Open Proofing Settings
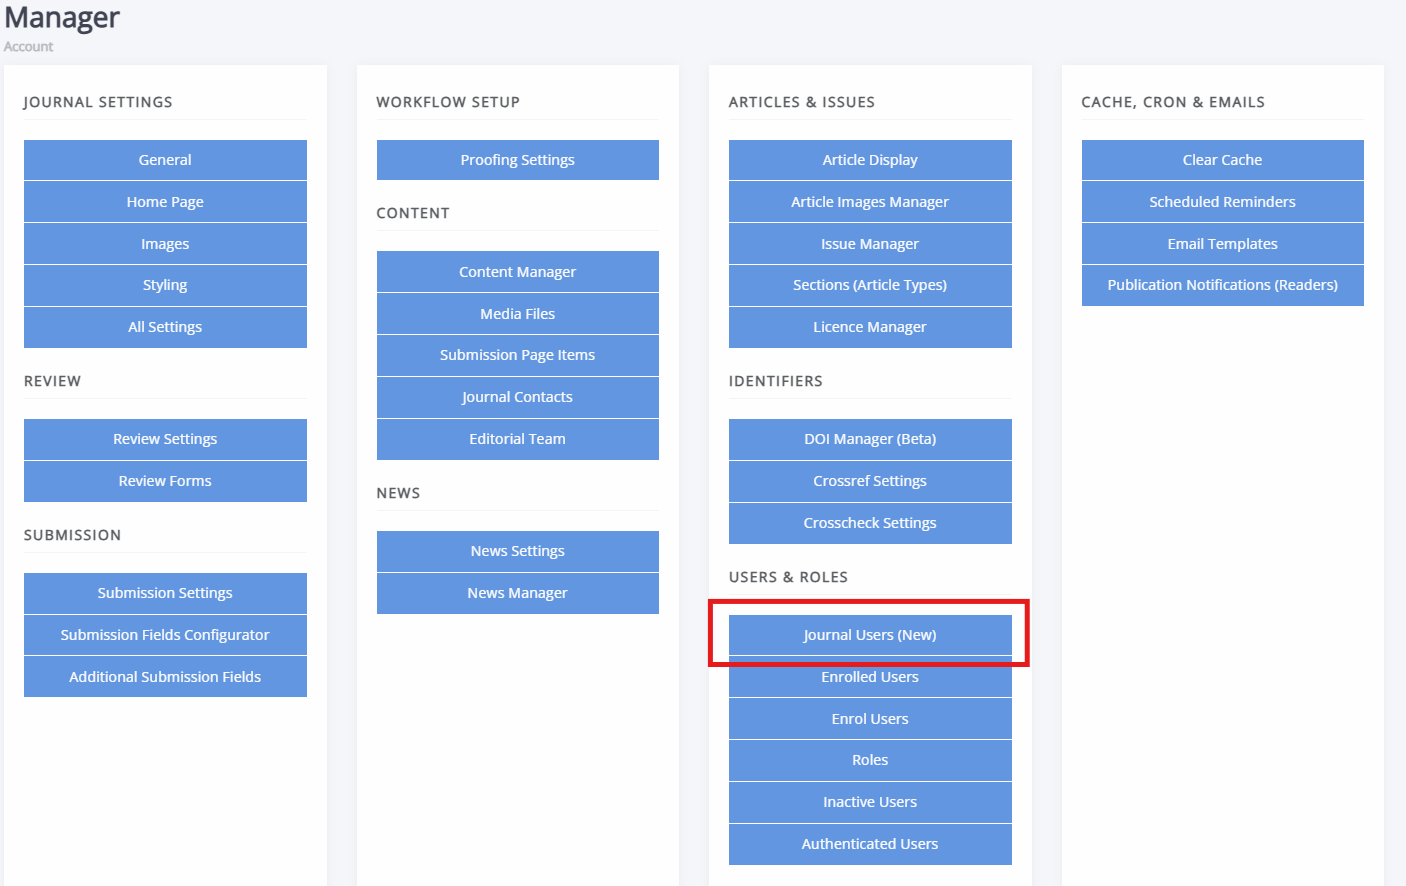The height and width of the screenshot is (886, 1406). pos(518,160)
